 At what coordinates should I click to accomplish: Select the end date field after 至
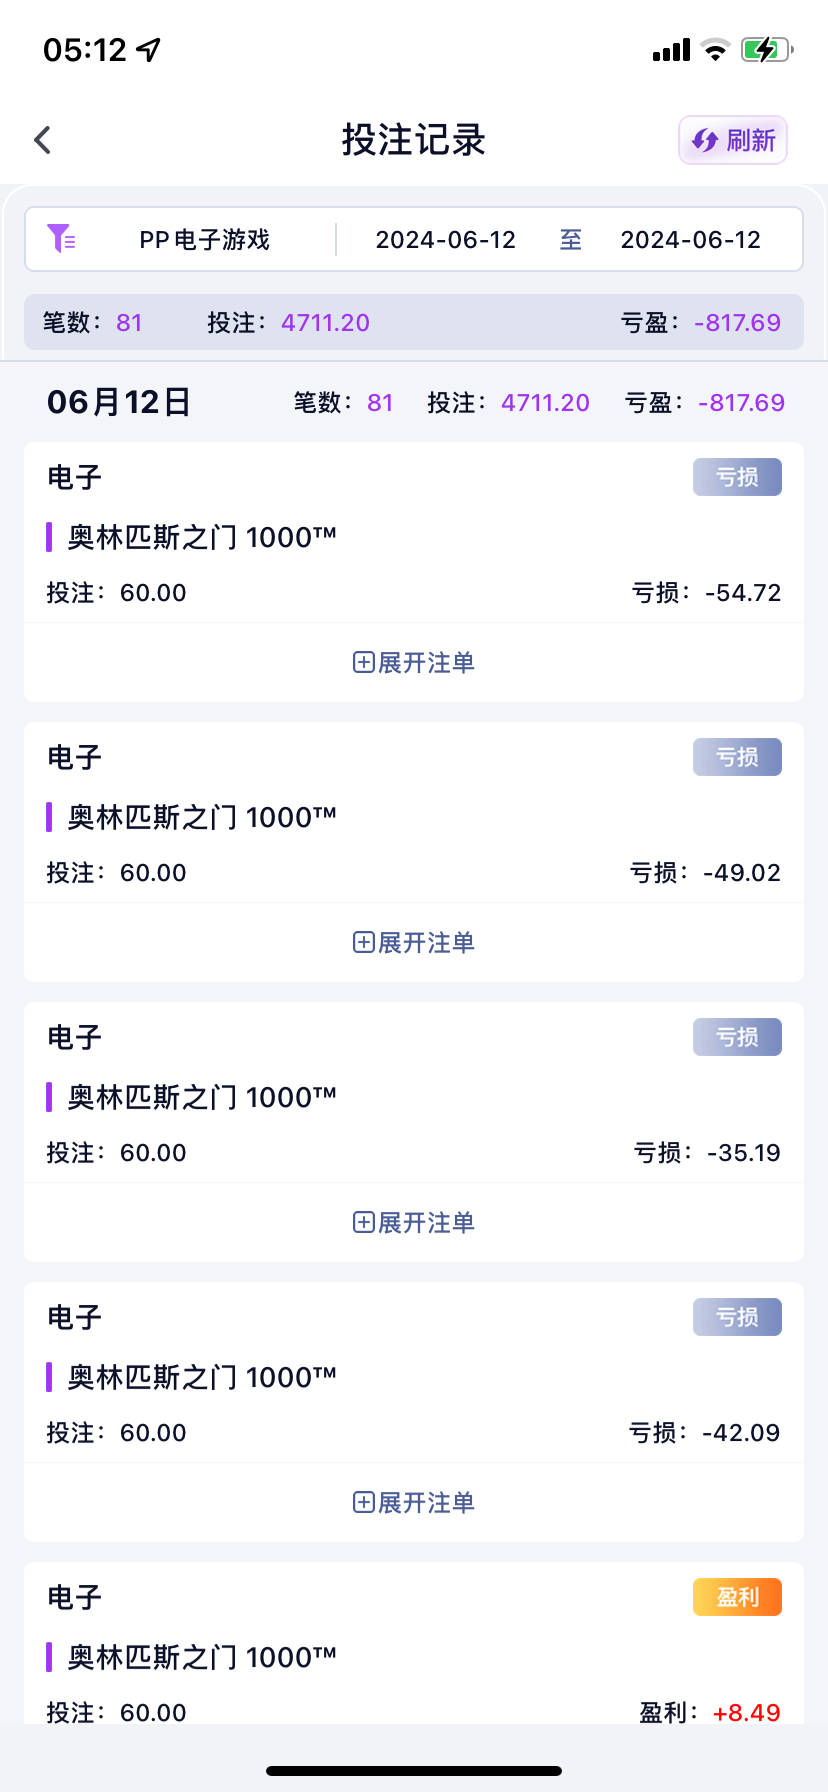pos(690,240)
